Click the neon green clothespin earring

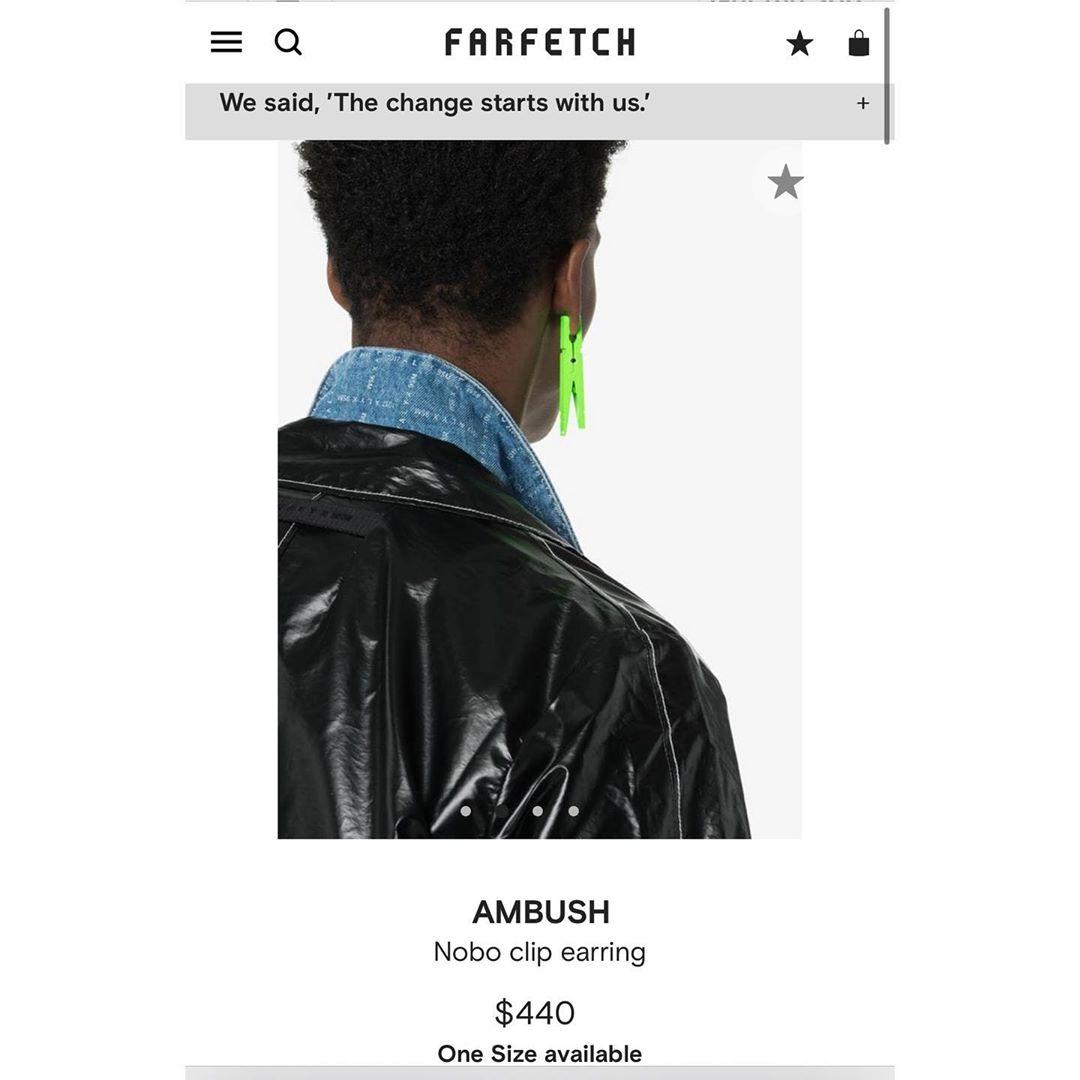click(x=572, y=375)
